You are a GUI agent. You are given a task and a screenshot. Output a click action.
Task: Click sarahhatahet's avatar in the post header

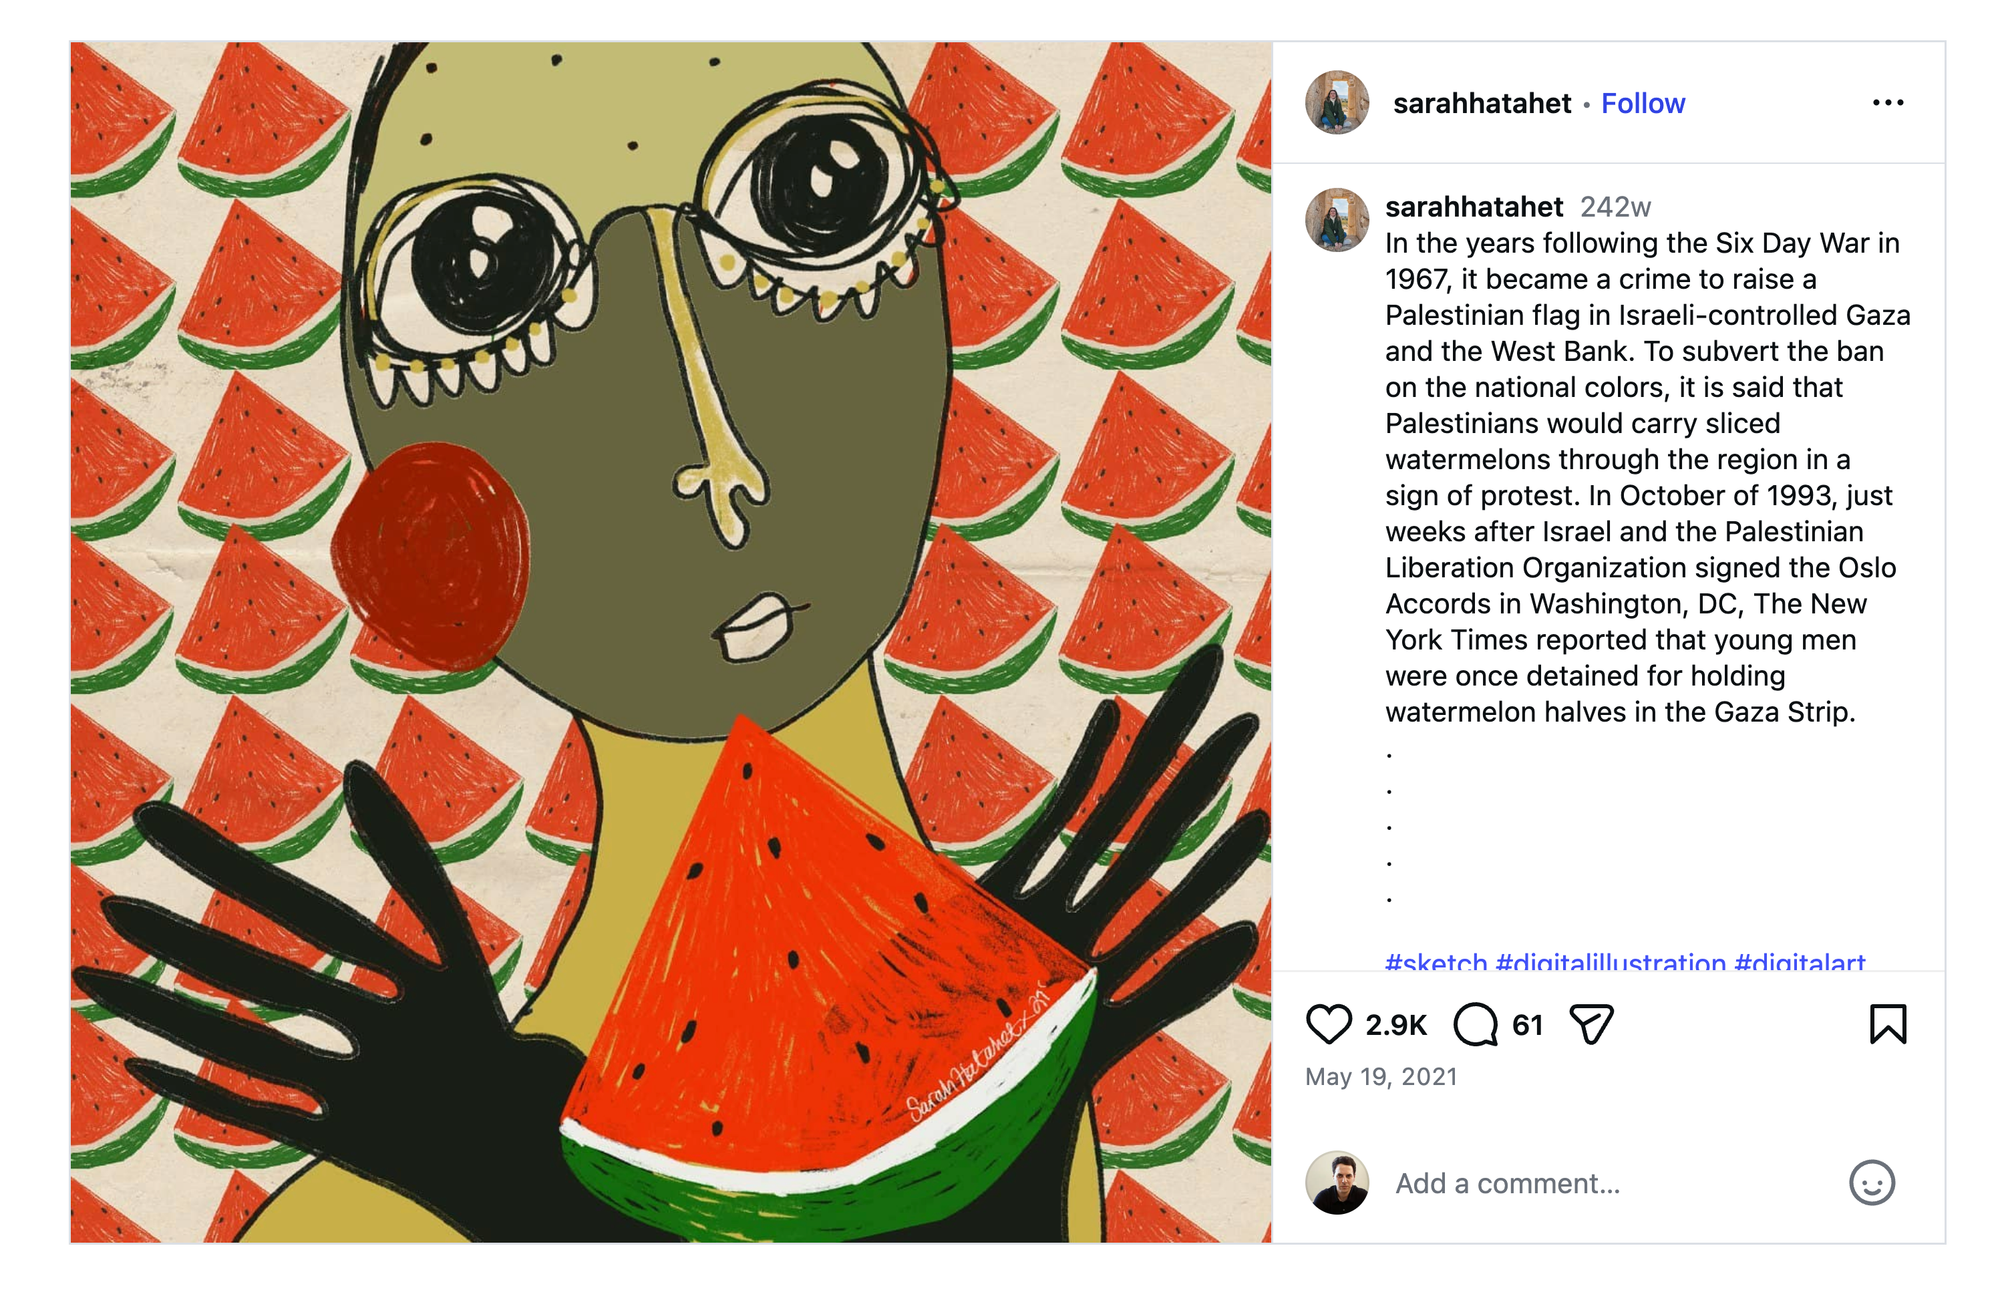click(1337, 103)
